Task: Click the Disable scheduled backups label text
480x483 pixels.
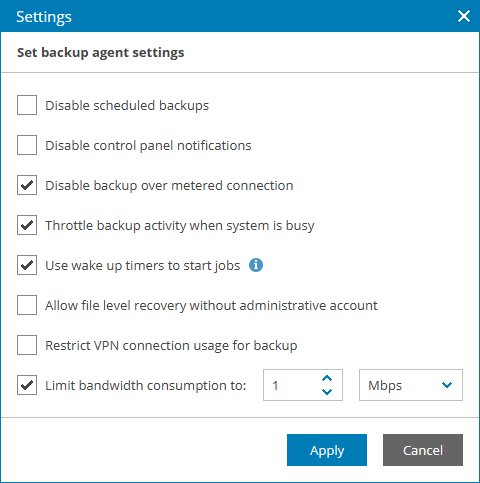Action: (x=127, y=106)
